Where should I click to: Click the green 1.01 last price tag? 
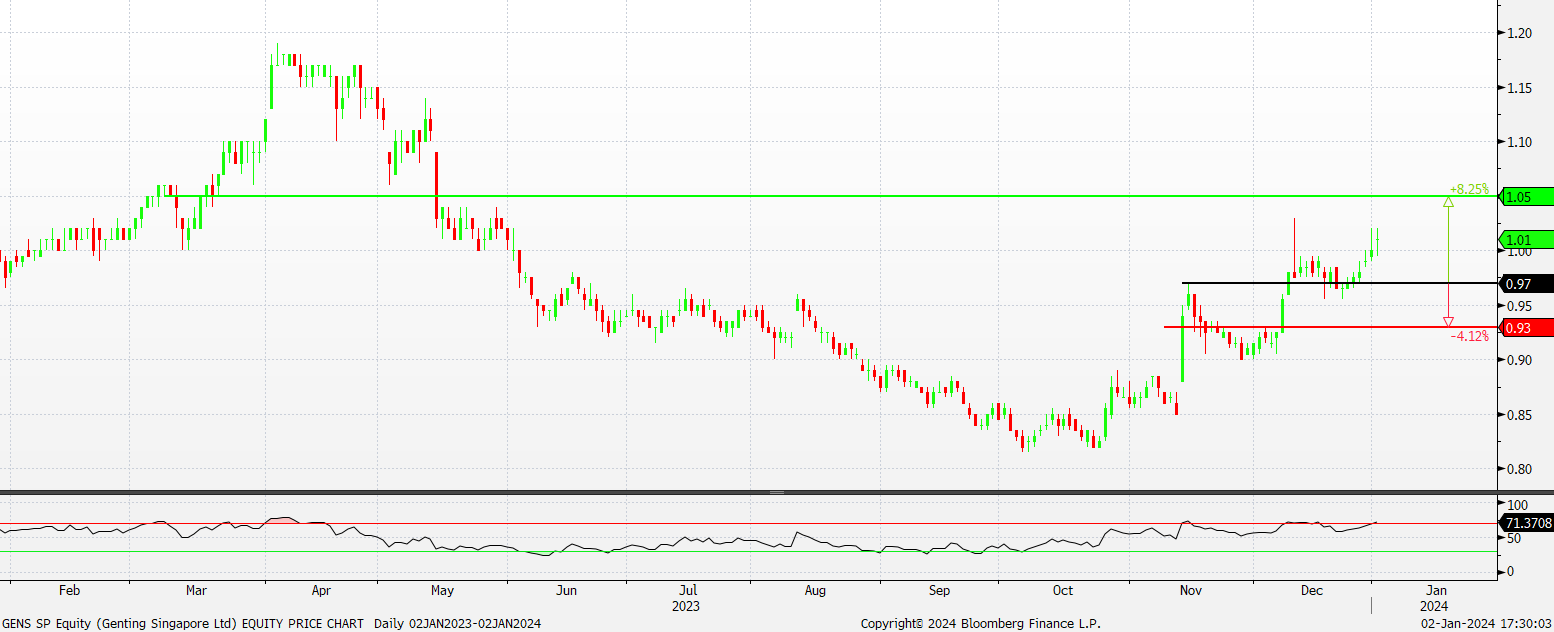coord(1526,239)
